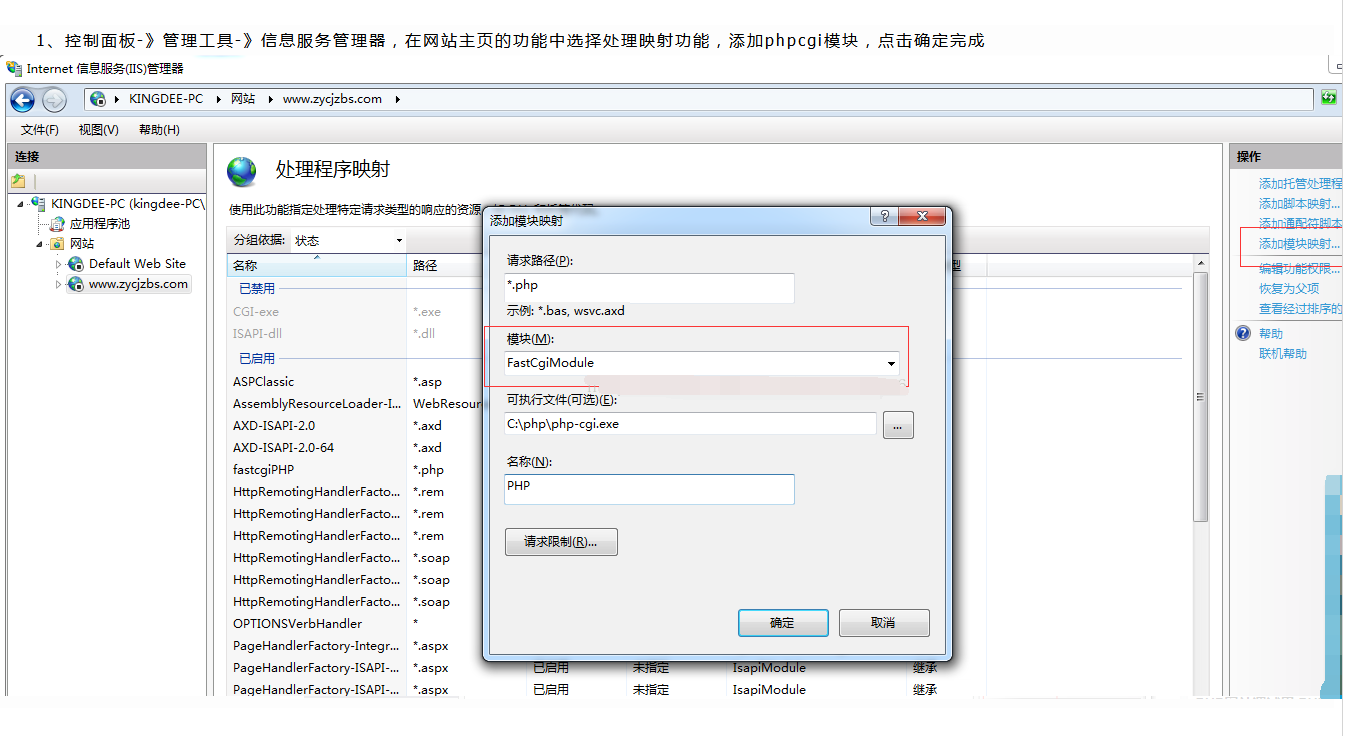Viewport: 1345px width, 736px height.
Task: Click the IIS Manager title bar icon
Action: click(15, 68)
